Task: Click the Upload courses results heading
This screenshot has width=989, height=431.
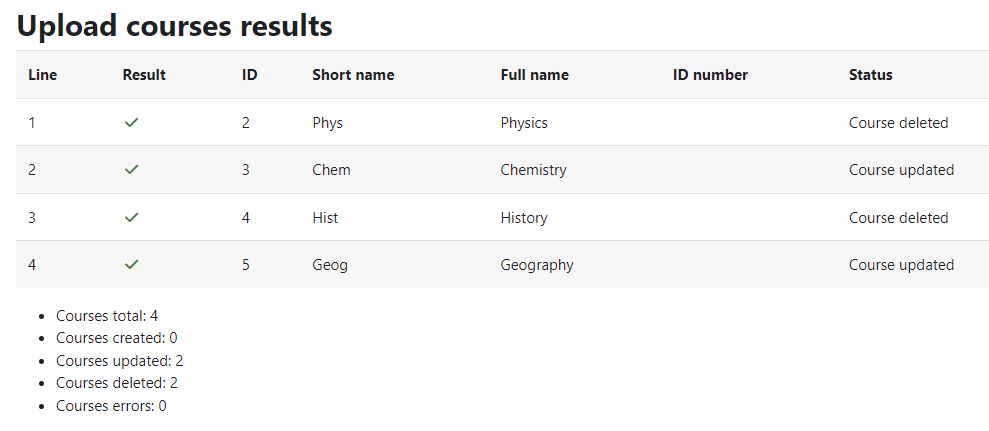Action: 175,27
